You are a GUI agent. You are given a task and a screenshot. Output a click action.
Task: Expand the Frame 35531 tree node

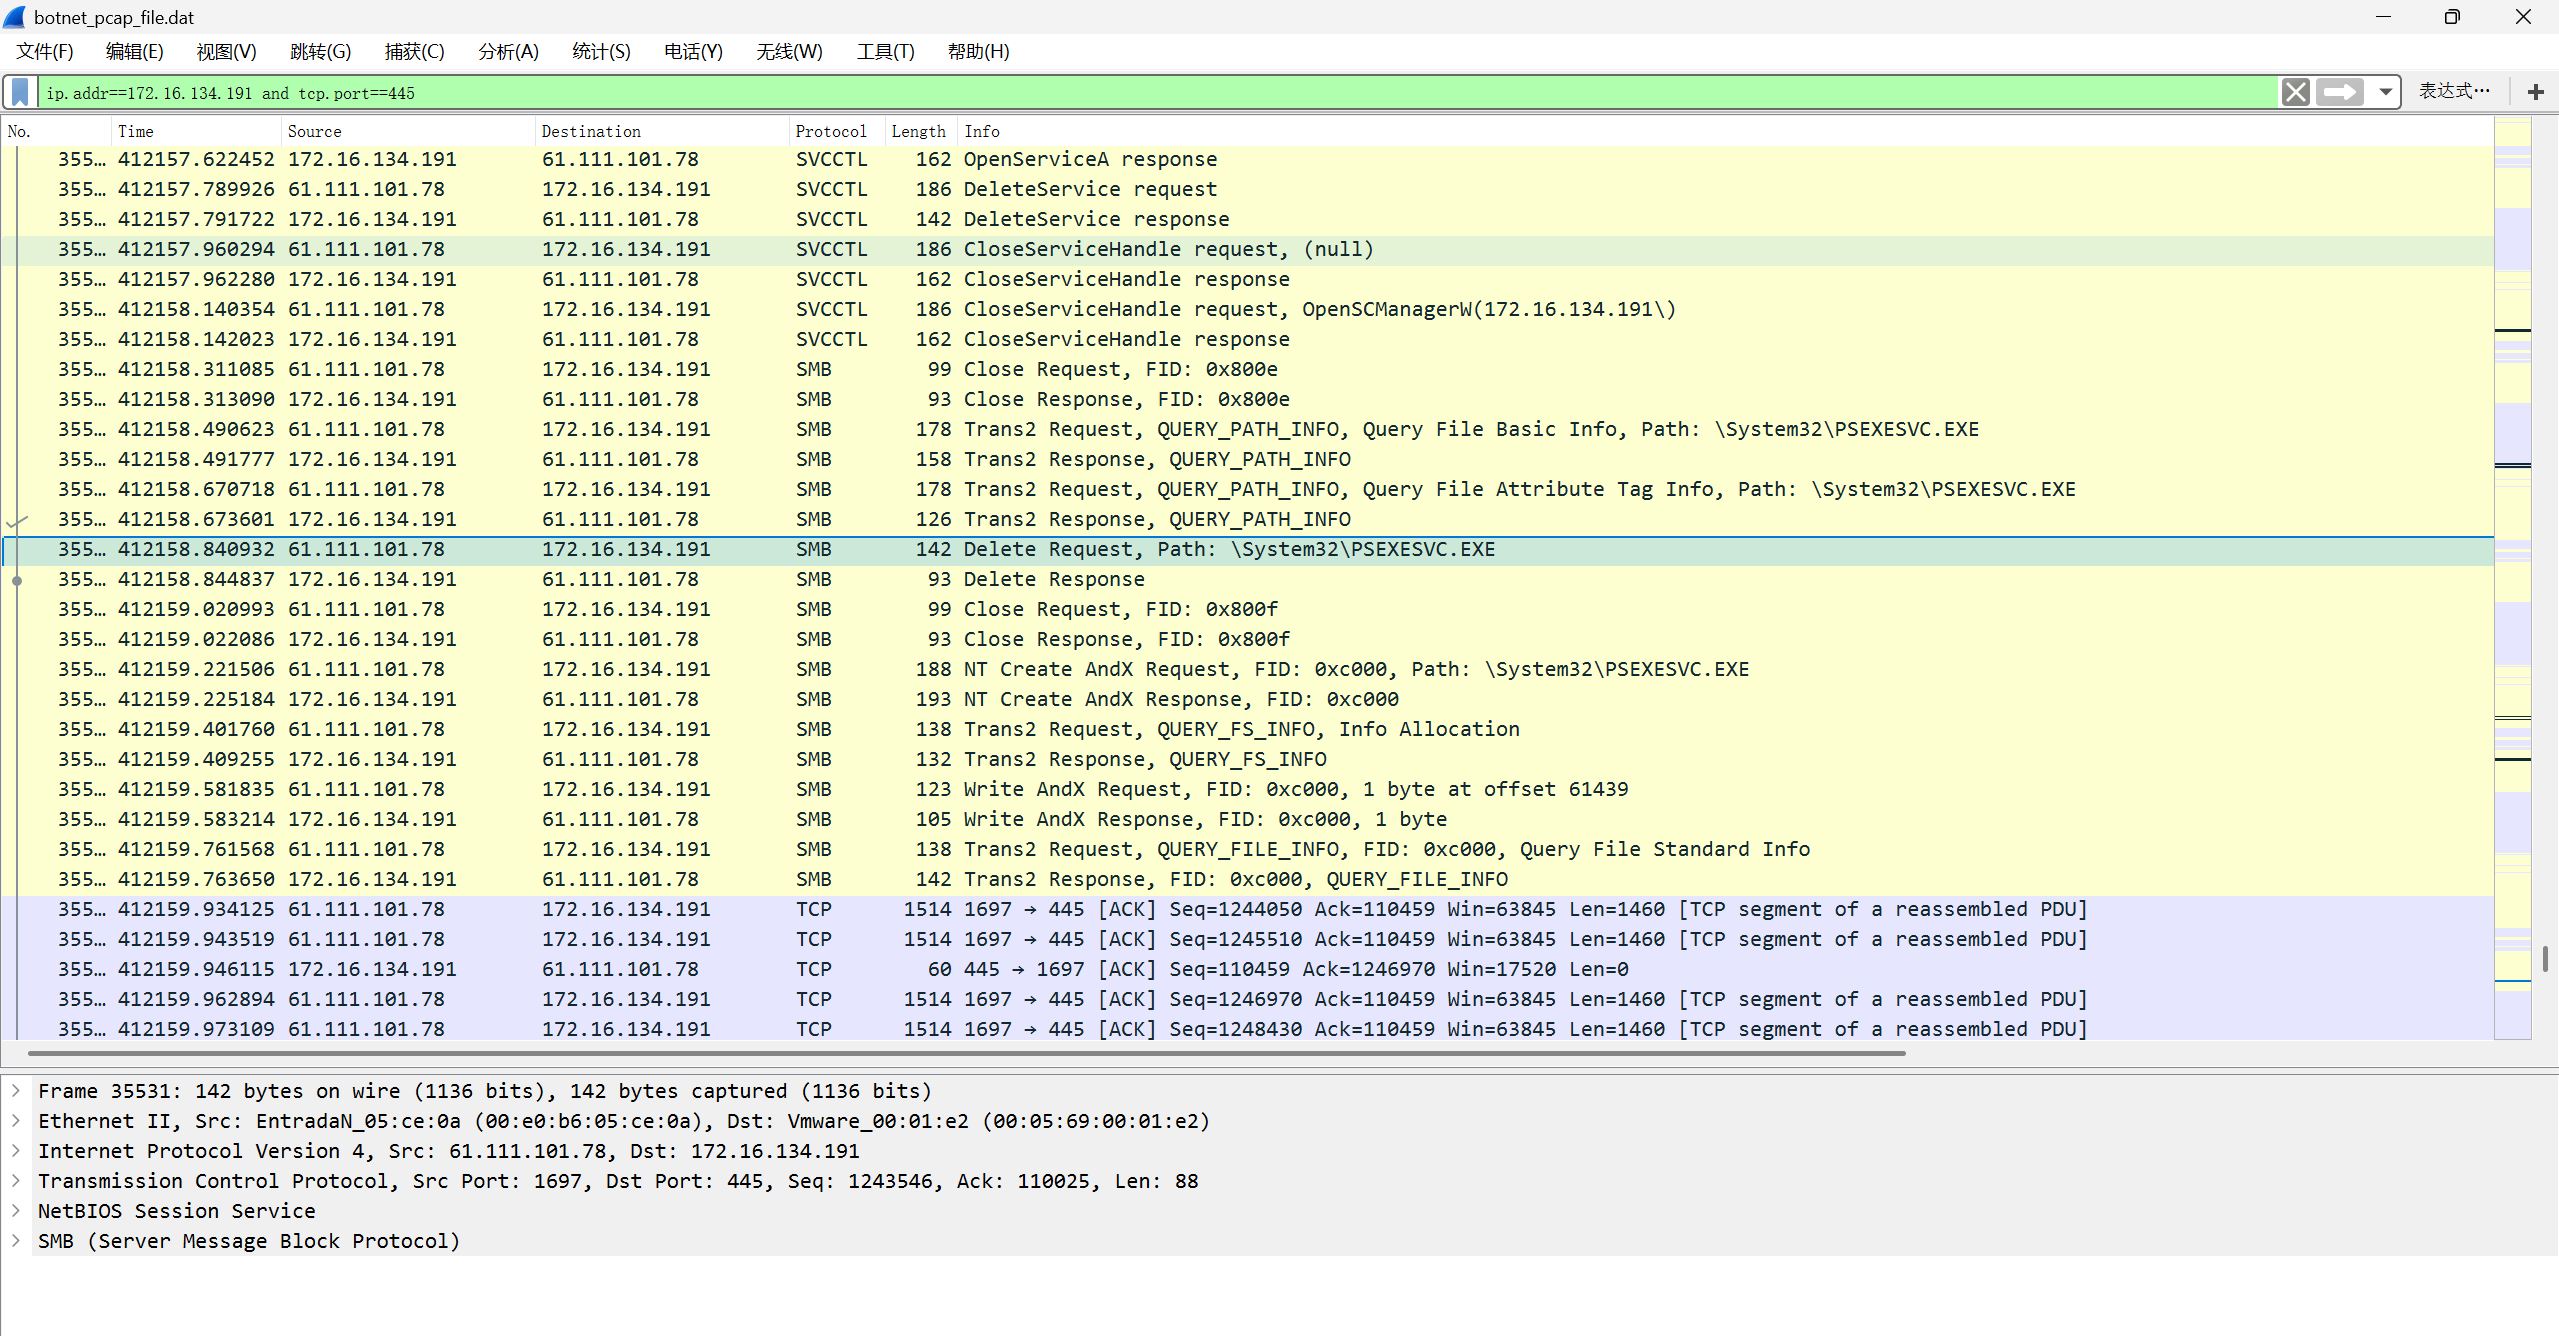(x=16, y=1091)
